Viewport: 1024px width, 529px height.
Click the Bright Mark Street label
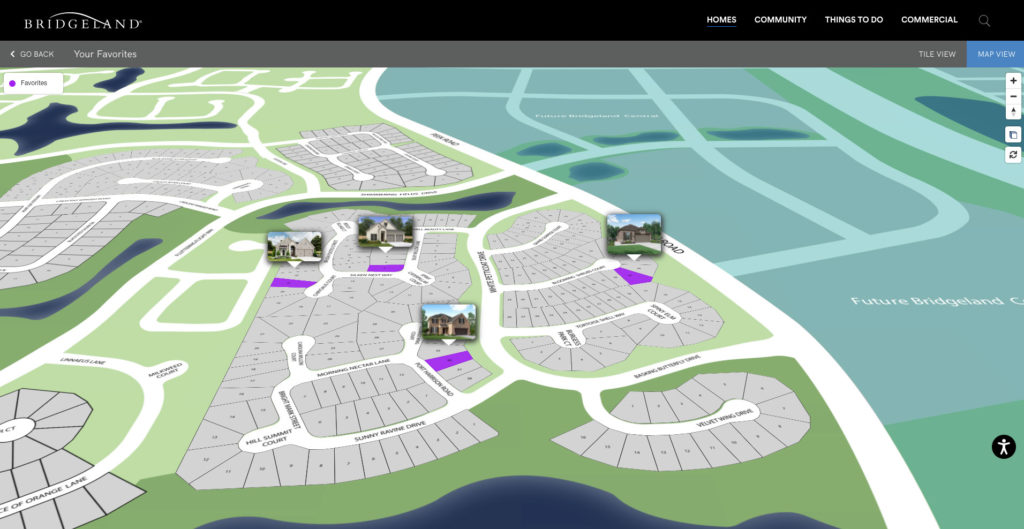pos(289,410)
